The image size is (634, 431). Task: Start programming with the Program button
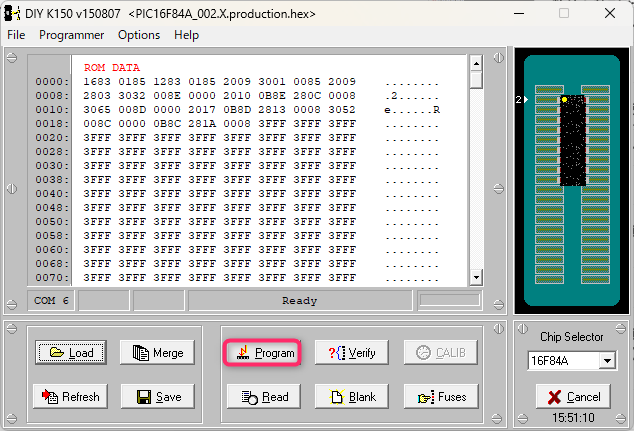pyautogui.click(x=262, y=353)
